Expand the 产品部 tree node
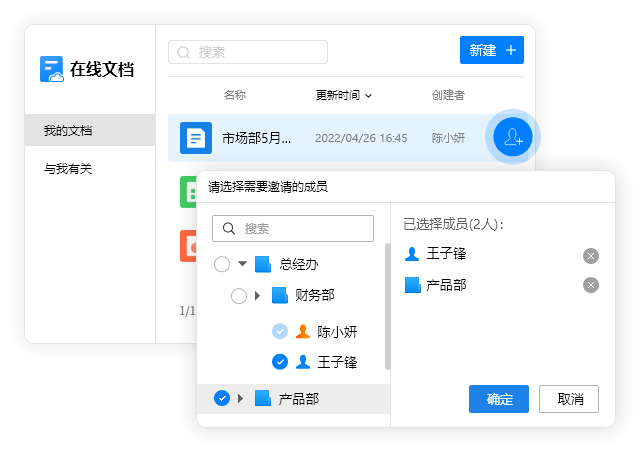Screen dimensions: 640x460 240,398
